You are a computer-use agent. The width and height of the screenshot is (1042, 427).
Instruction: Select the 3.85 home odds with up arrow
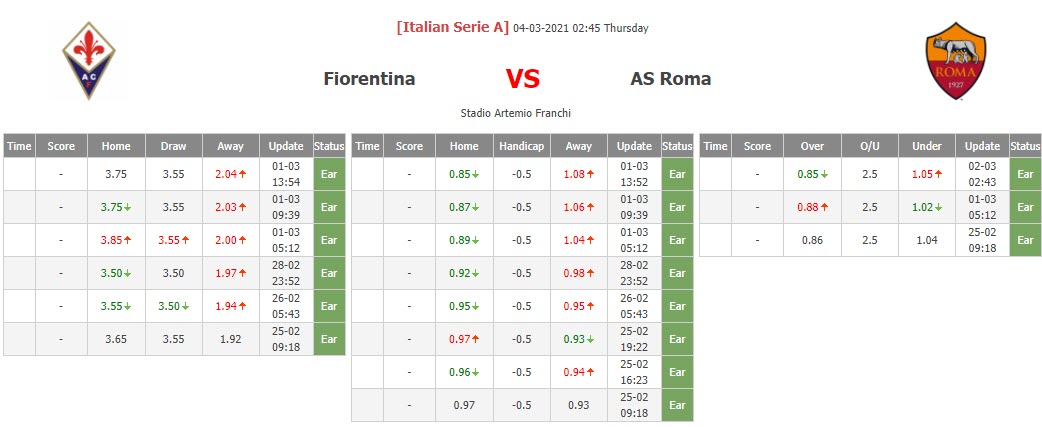(x=116, y=240)
